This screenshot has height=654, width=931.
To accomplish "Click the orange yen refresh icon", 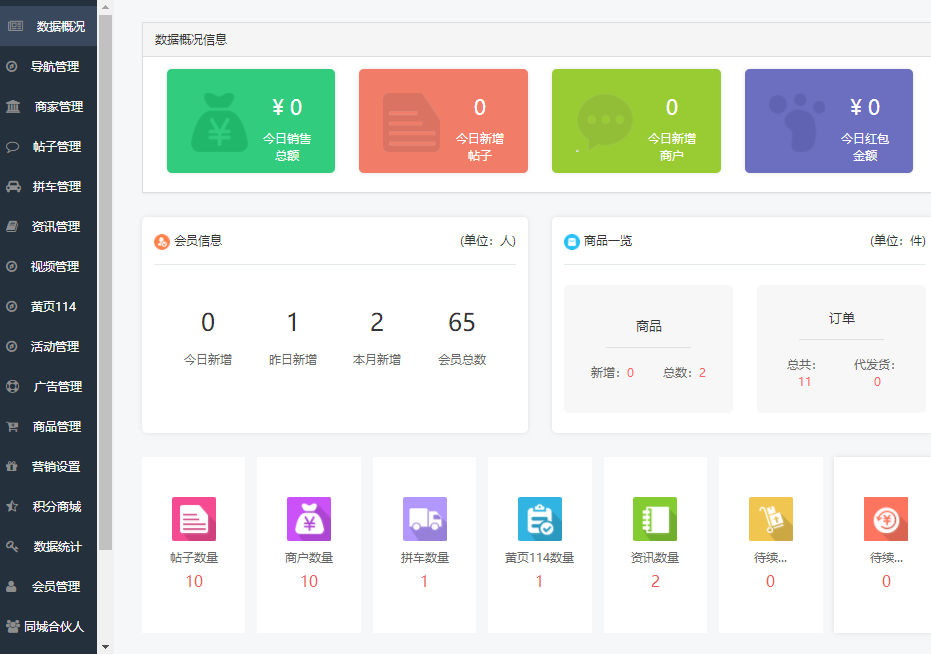I will pos(886,519).
